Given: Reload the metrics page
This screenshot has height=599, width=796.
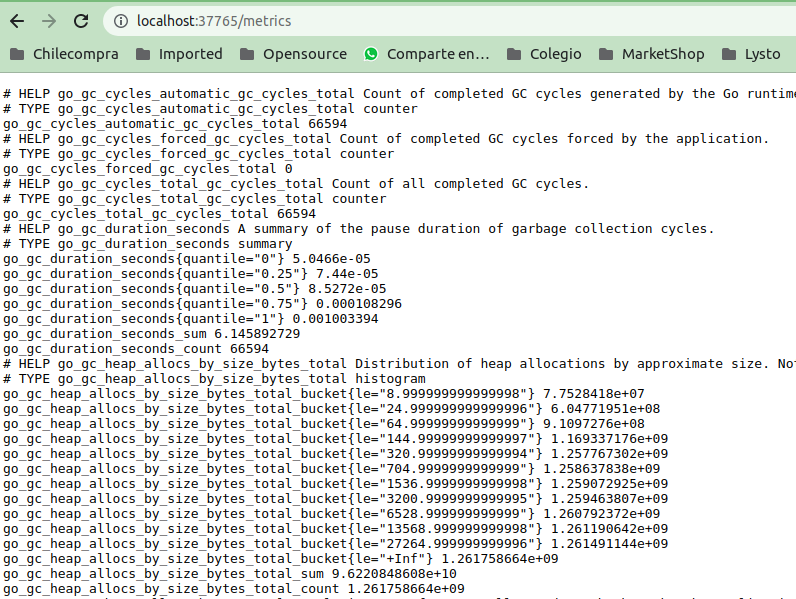Looking at the screenshot, I should click(x=81, y=21).
